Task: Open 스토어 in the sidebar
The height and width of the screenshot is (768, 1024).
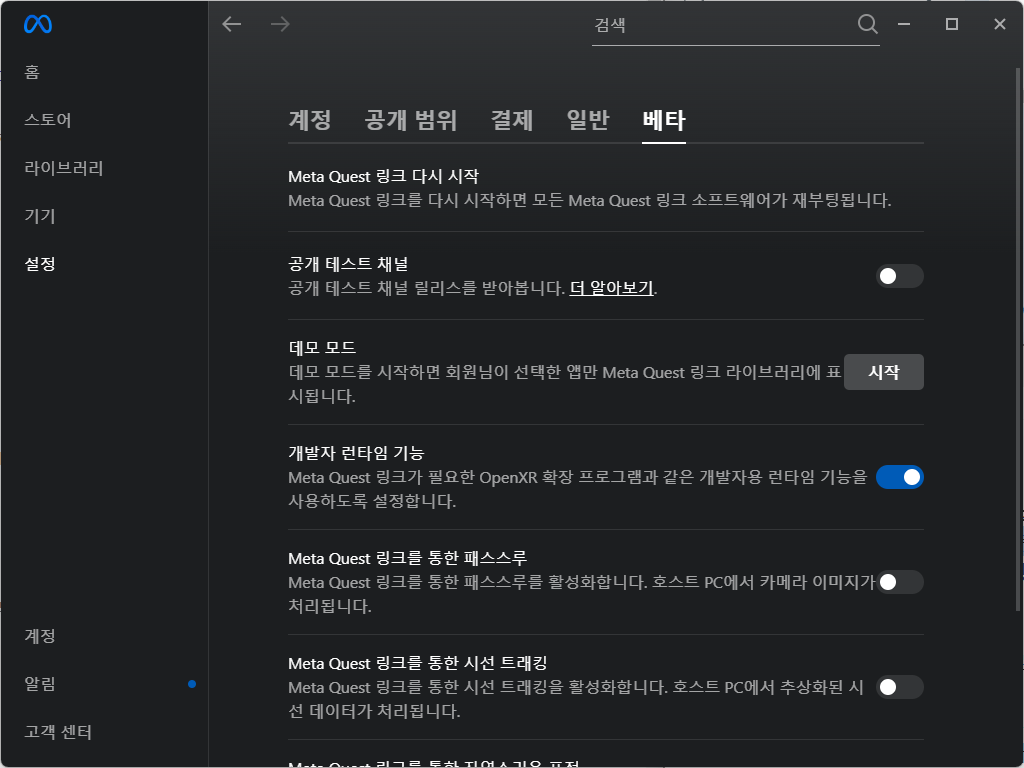Action: point(48,120)
